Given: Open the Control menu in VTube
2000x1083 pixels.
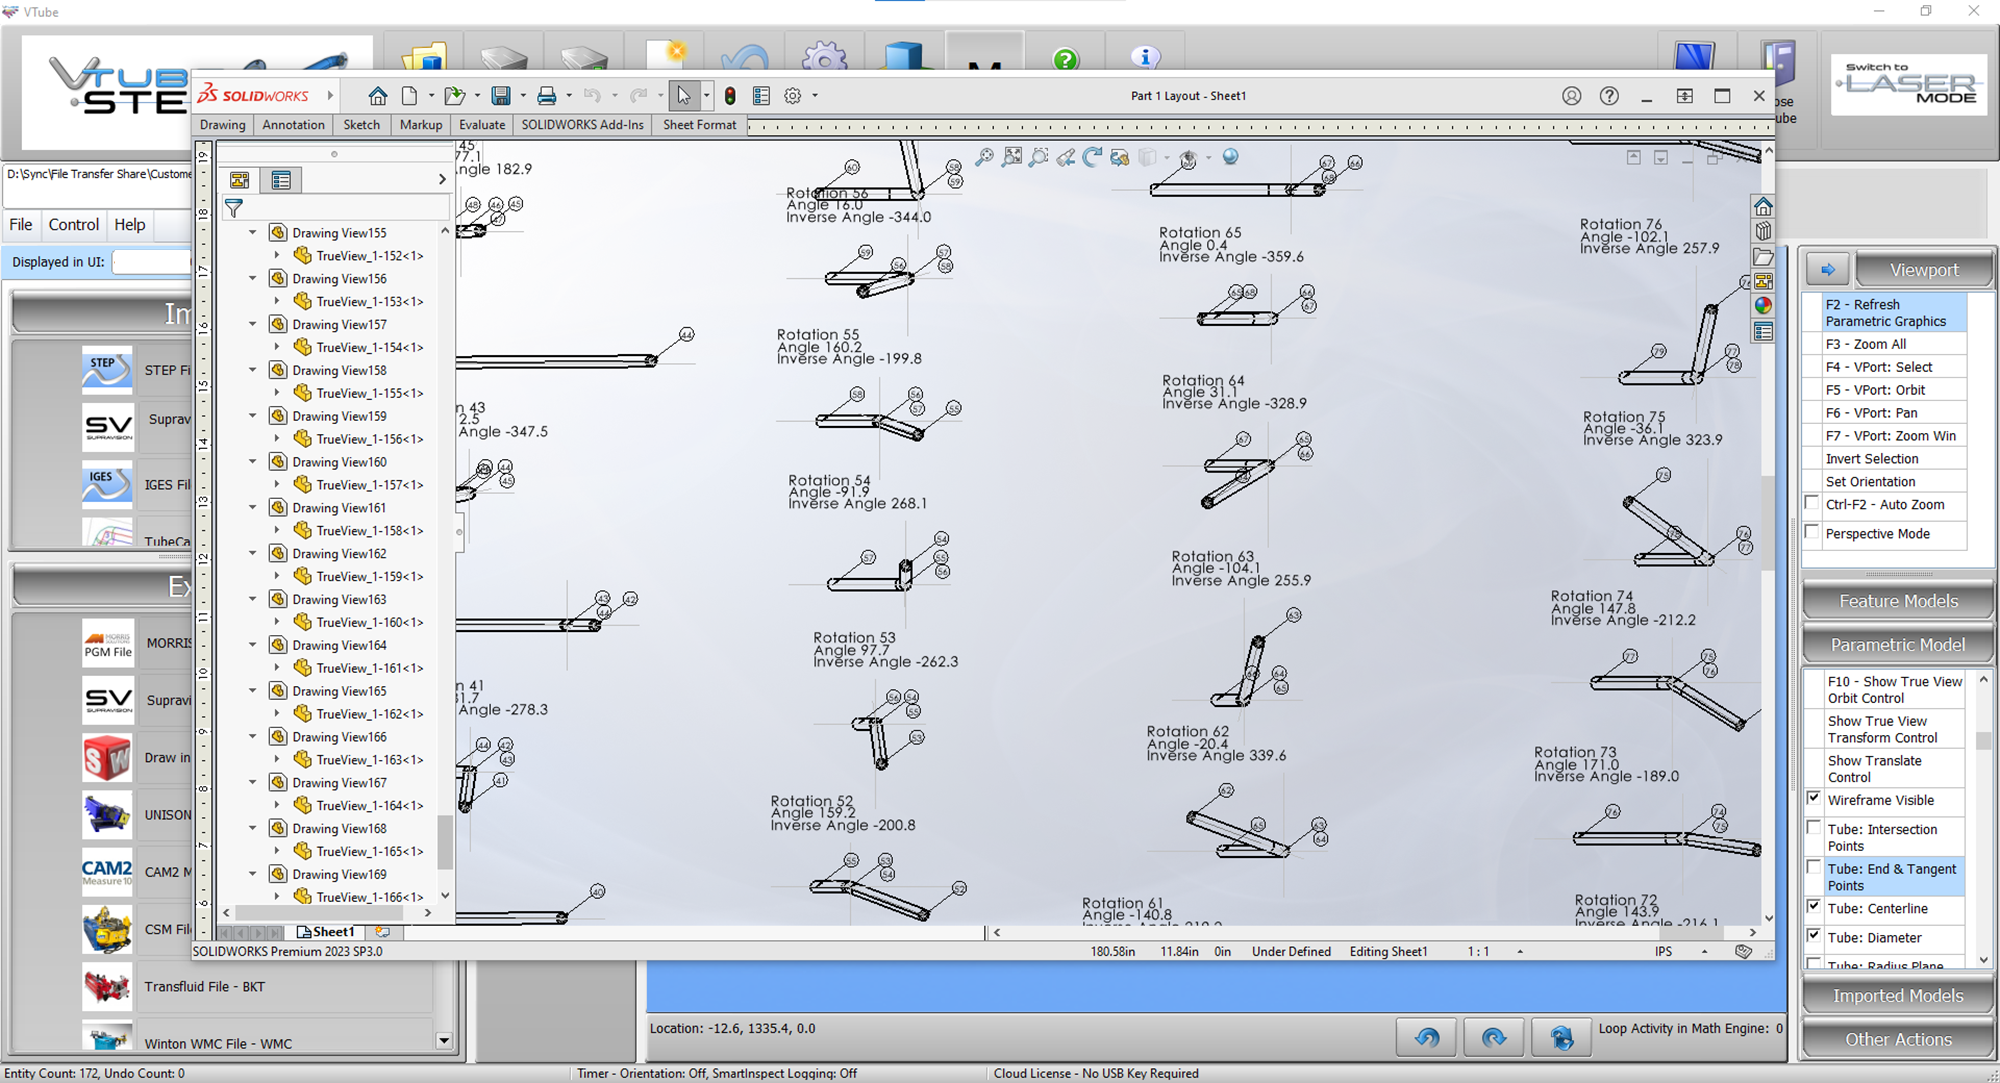Looking at the screenshot, I should (x=74, y=225).
